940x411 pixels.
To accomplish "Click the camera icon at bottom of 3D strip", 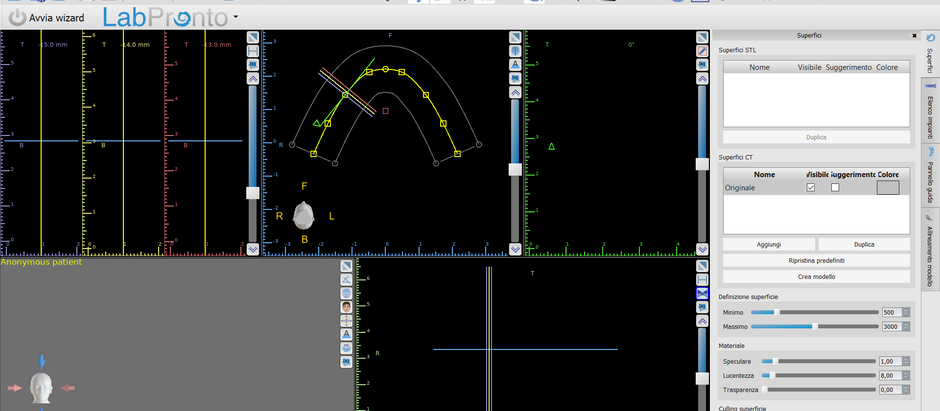I will pos(346,362).
